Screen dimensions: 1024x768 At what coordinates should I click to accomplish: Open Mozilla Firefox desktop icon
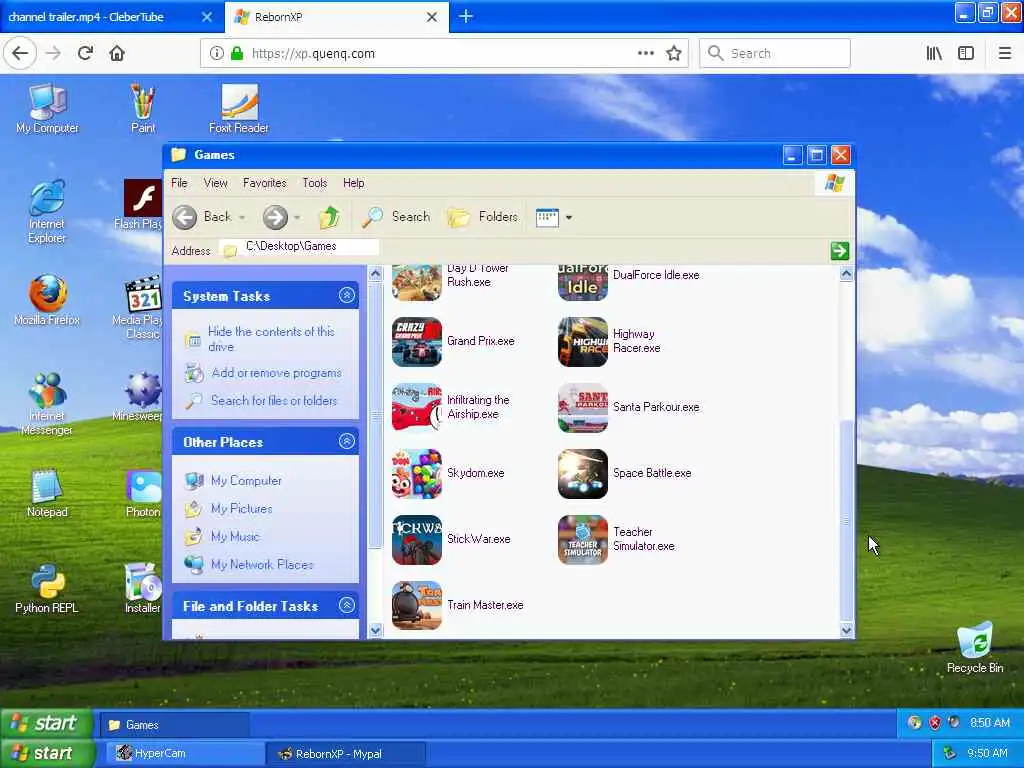pos(47,300)
